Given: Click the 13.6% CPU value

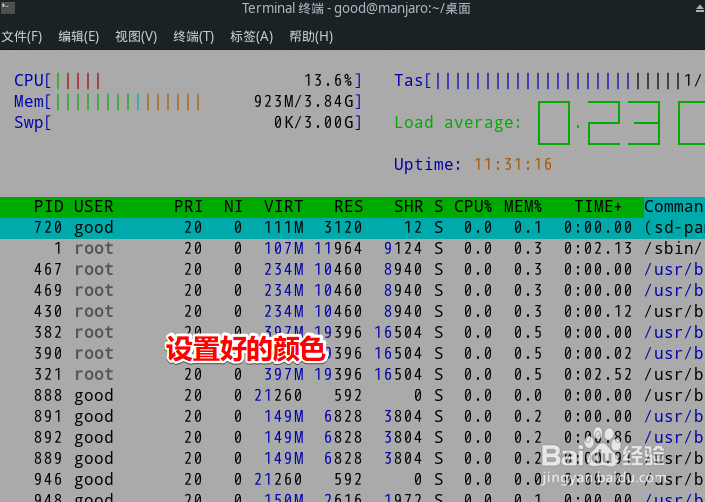Looking at the screenshot, I should click(x=328, y=81).
